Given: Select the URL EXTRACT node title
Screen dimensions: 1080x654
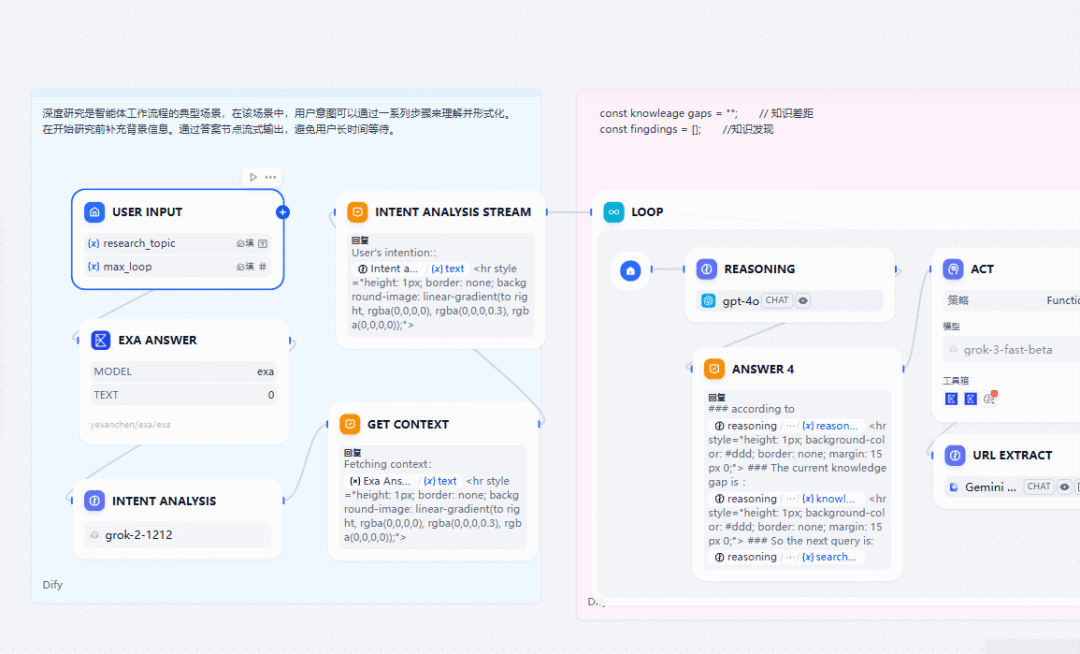Looking at the screenshot, I should coord(1012,455).
